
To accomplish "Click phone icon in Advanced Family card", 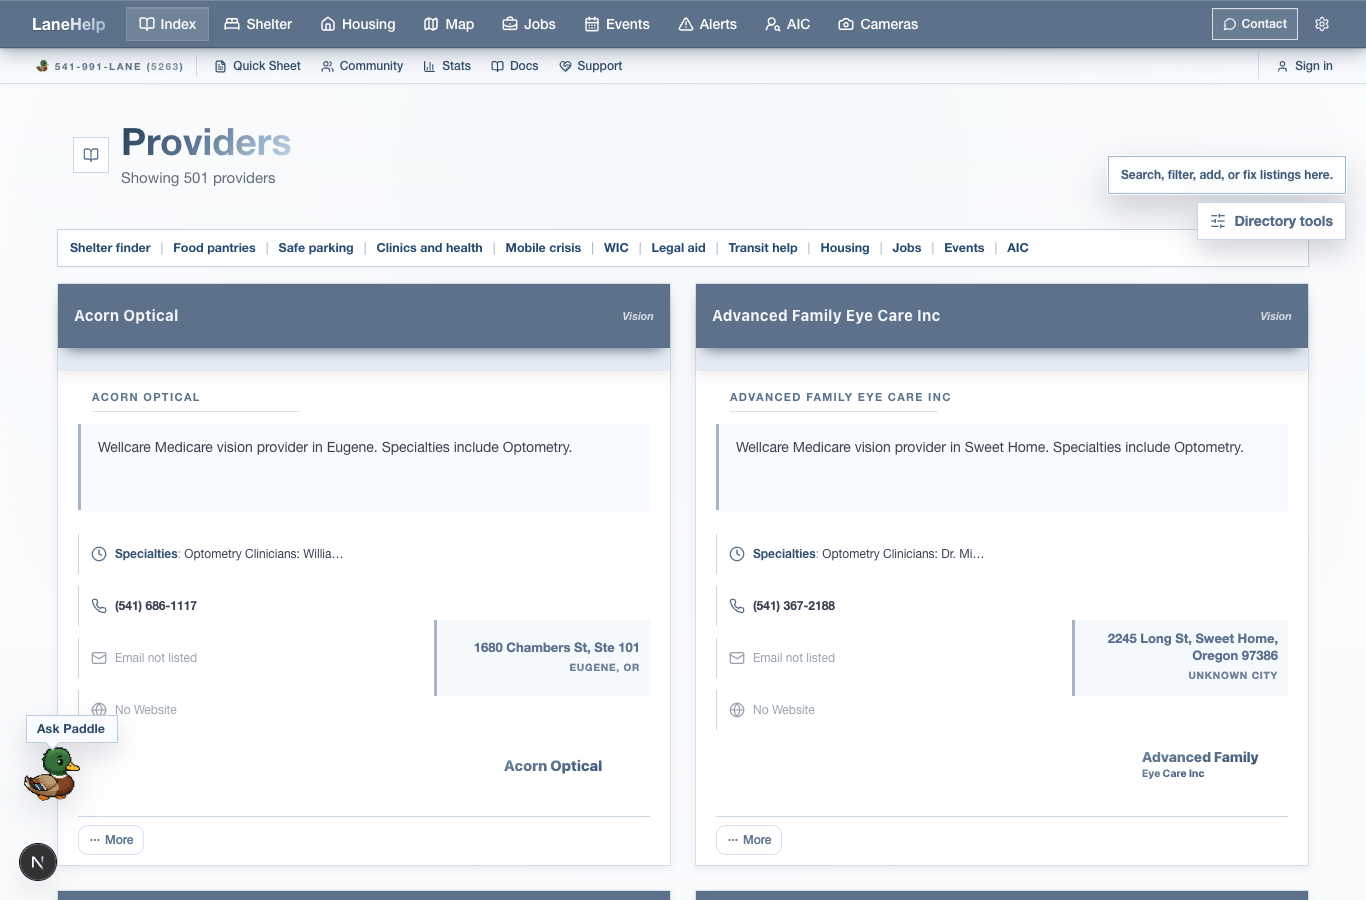I will point(737,606).
